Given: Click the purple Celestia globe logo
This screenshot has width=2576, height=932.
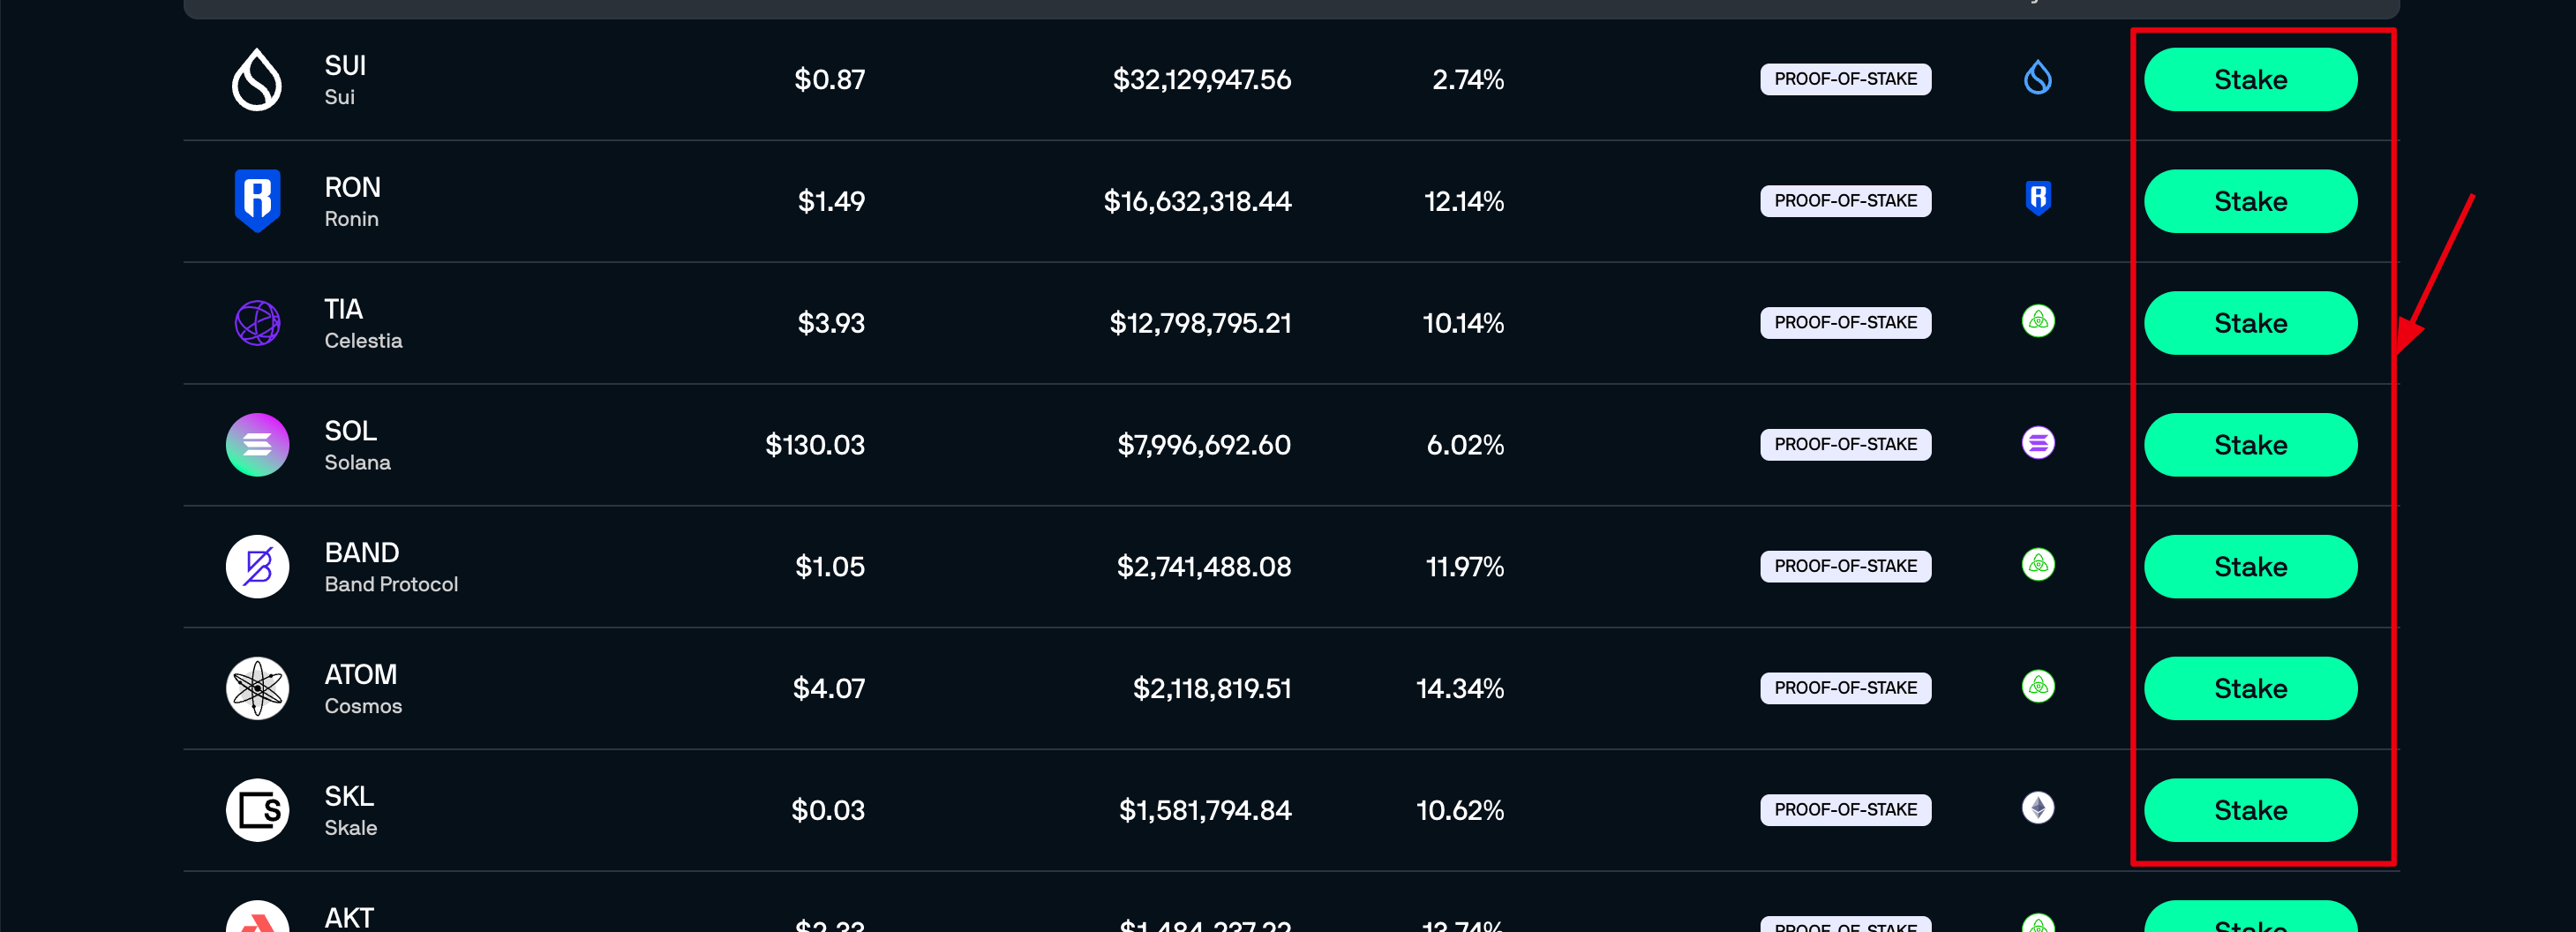Looking at the screenshot, I should (x=257, y=323).
